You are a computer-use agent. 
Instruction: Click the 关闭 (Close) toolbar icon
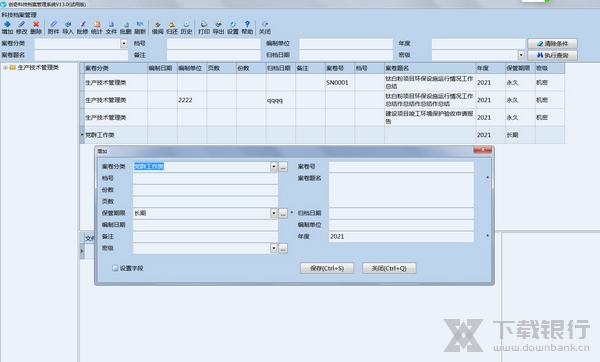(264, 28)
